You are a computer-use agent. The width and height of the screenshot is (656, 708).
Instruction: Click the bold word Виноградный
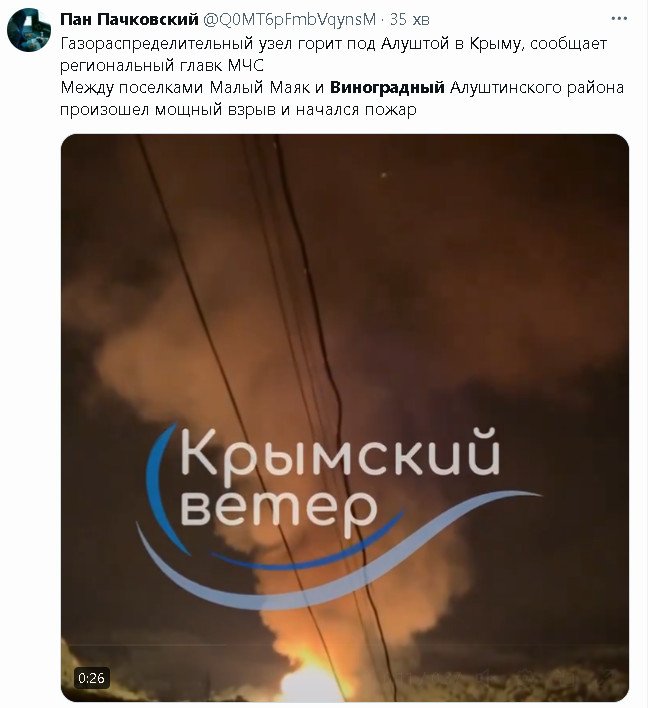pyautogui.click(x=387, y=87)
